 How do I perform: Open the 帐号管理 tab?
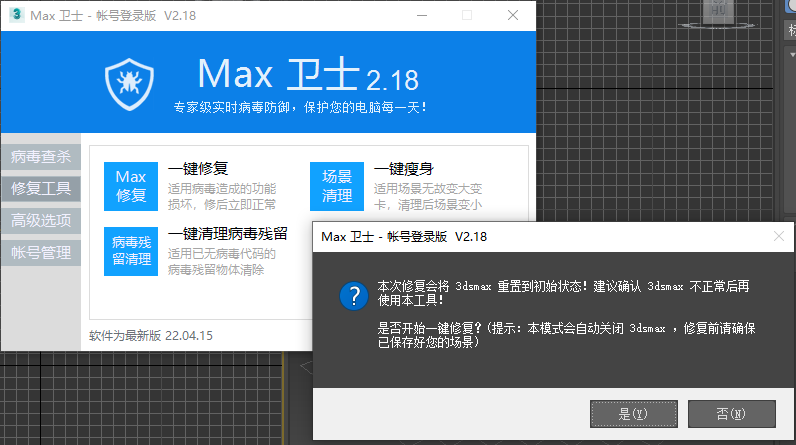tap(41, 253)
